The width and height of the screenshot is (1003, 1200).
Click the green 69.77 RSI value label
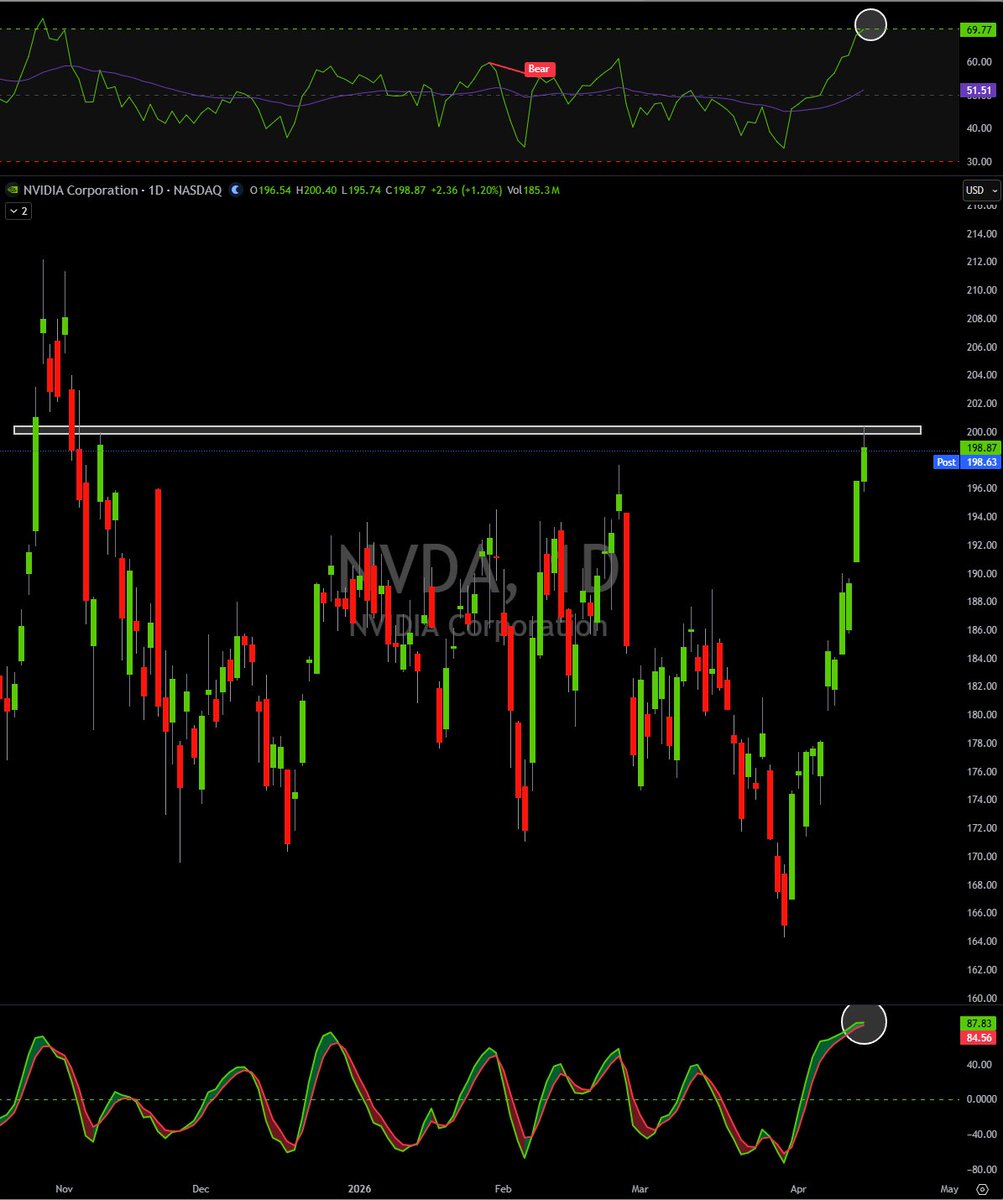[977, 31]
